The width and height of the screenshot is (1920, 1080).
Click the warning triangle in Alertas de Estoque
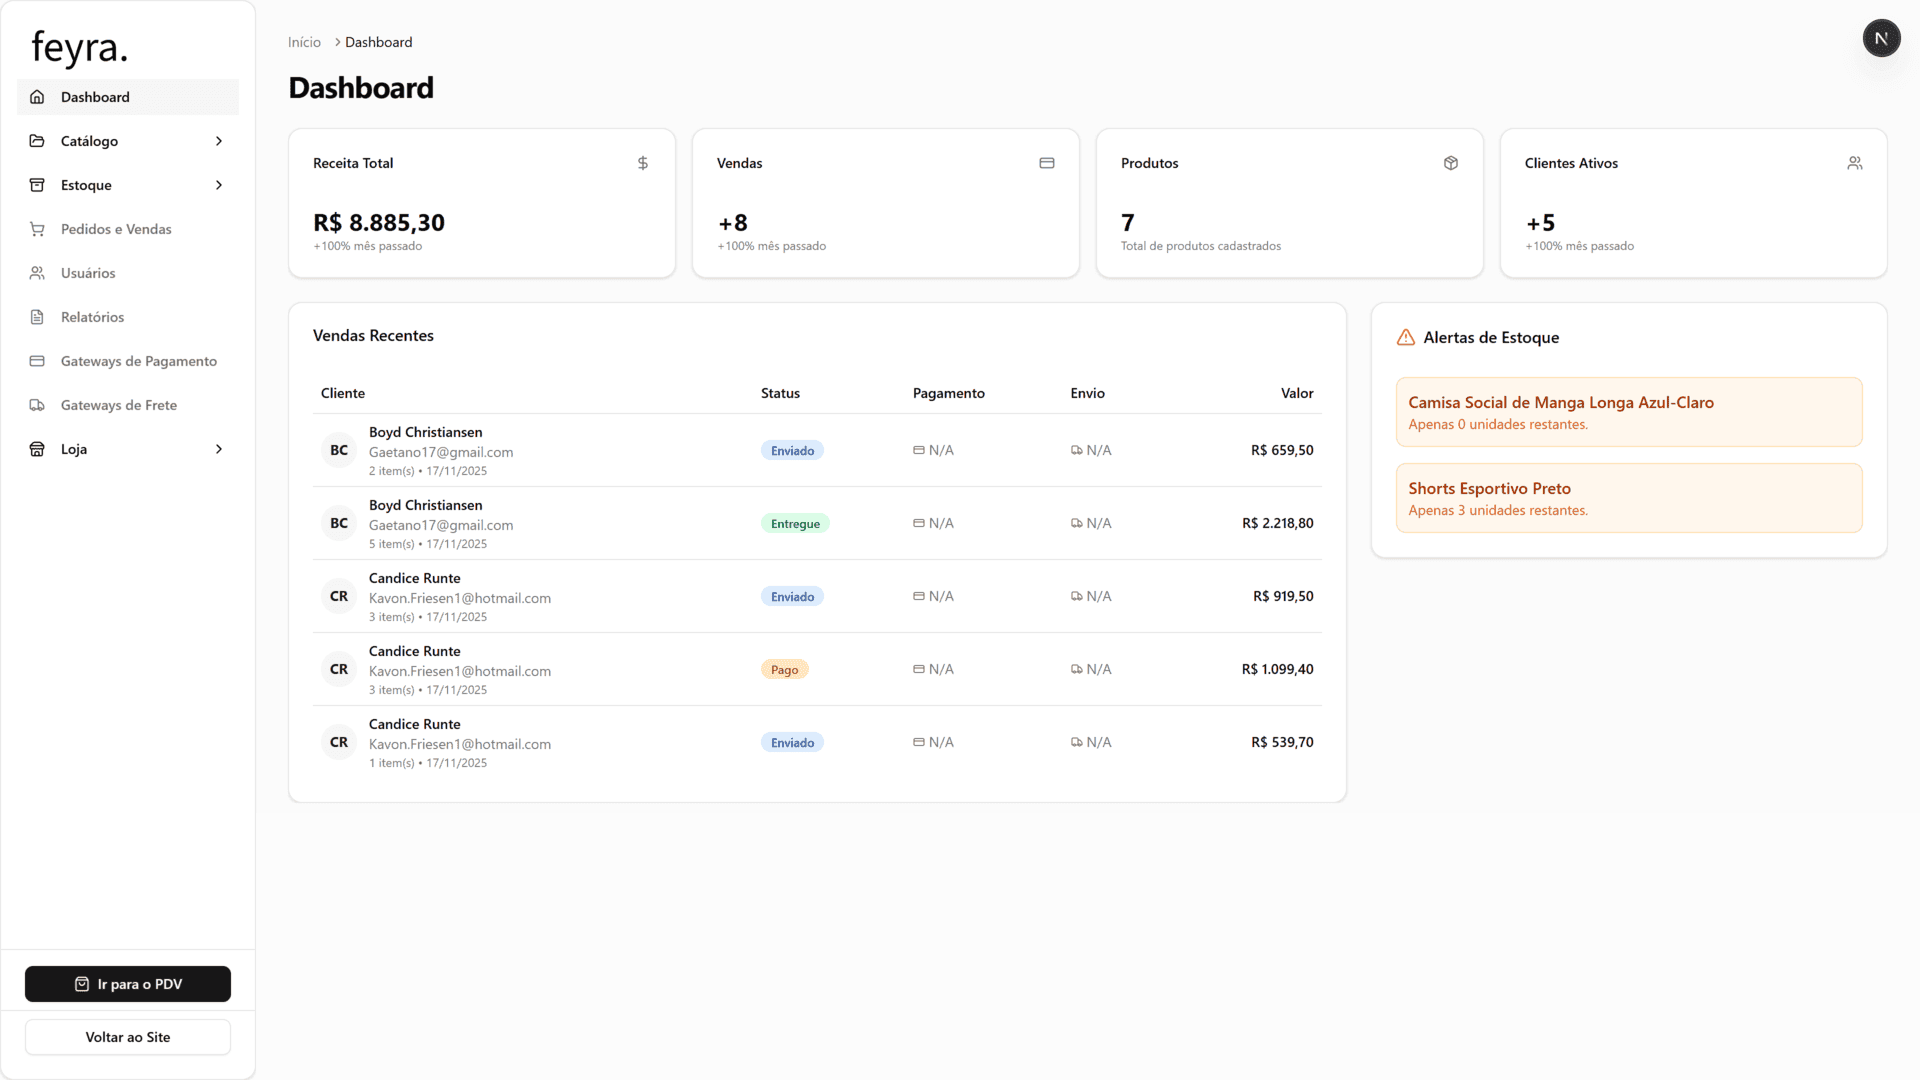(1406, 338)
